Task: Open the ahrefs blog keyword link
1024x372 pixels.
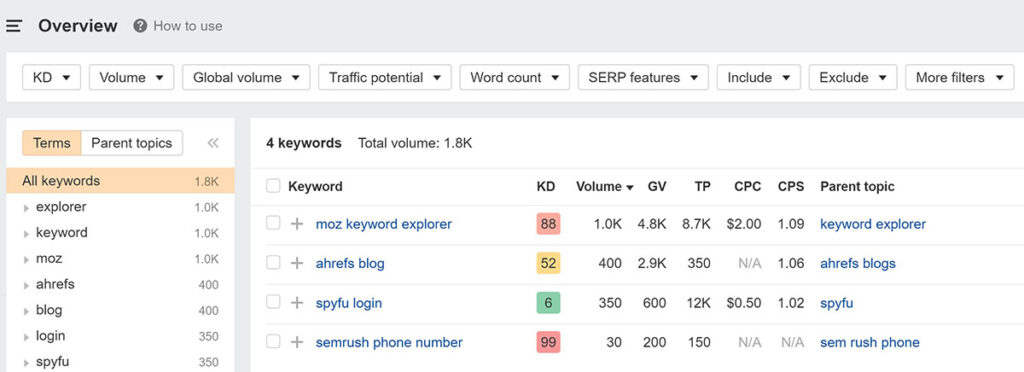Action: click(x=350, y=264)
